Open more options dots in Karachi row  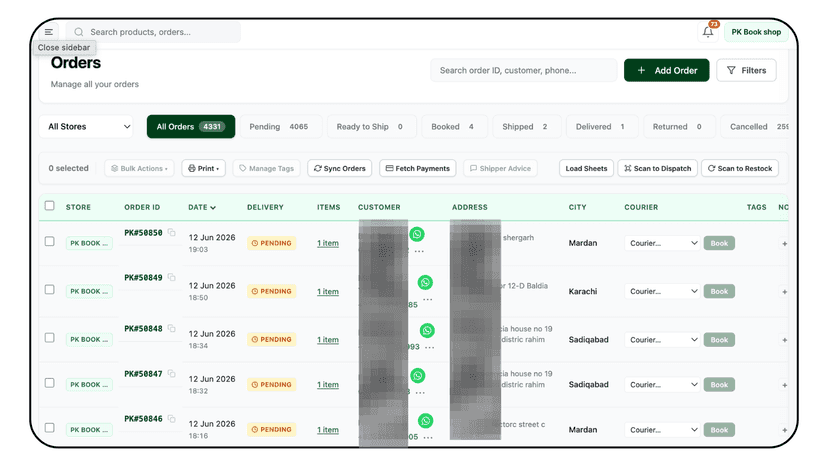(x=428, y=300)
